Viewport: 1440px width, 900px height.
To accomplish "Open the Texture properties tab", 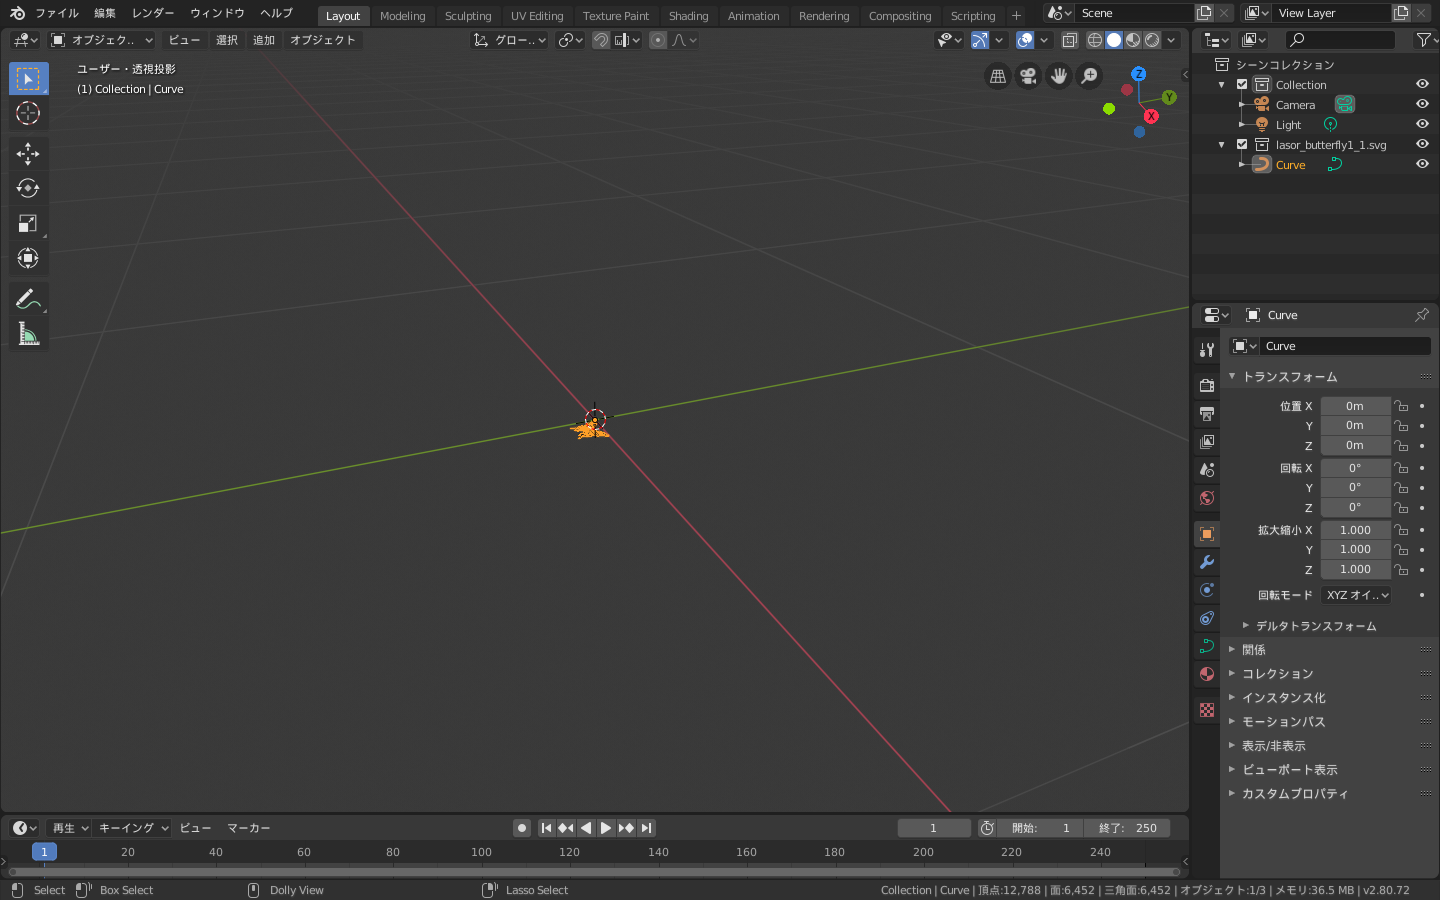I will click(x=1207, y=710).
